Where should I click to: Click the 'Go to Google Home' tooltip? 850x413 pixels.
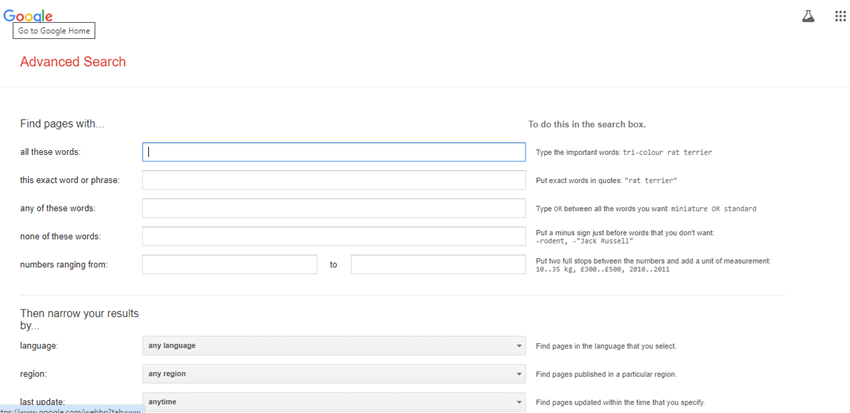pos(53,31)
